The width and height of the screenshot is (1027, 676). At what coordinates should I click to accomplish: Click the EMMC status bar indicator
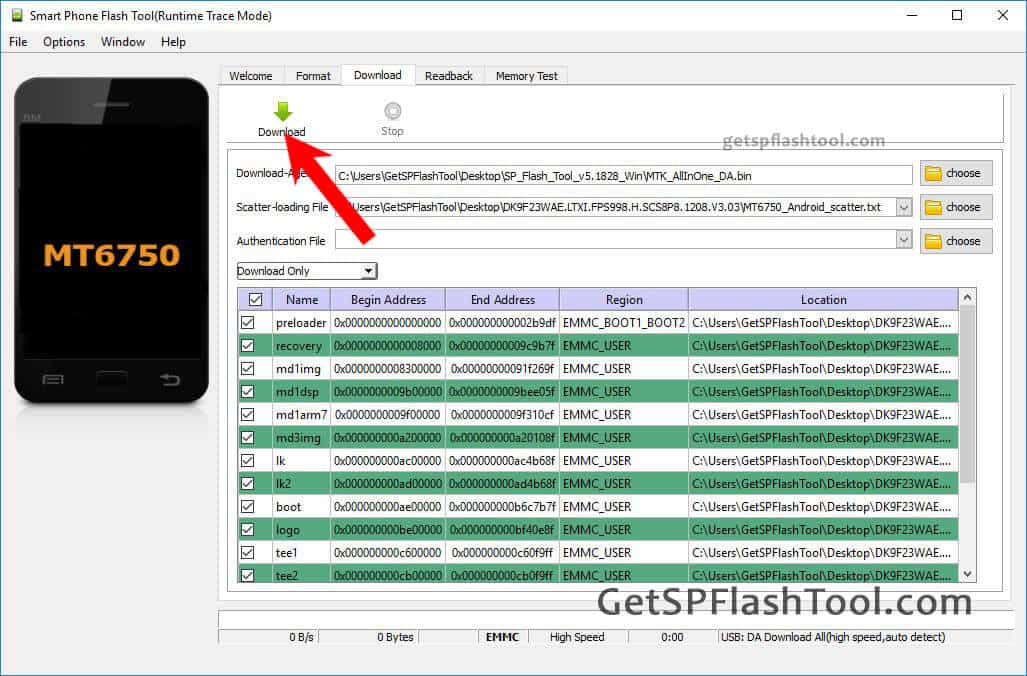(502, 637)
